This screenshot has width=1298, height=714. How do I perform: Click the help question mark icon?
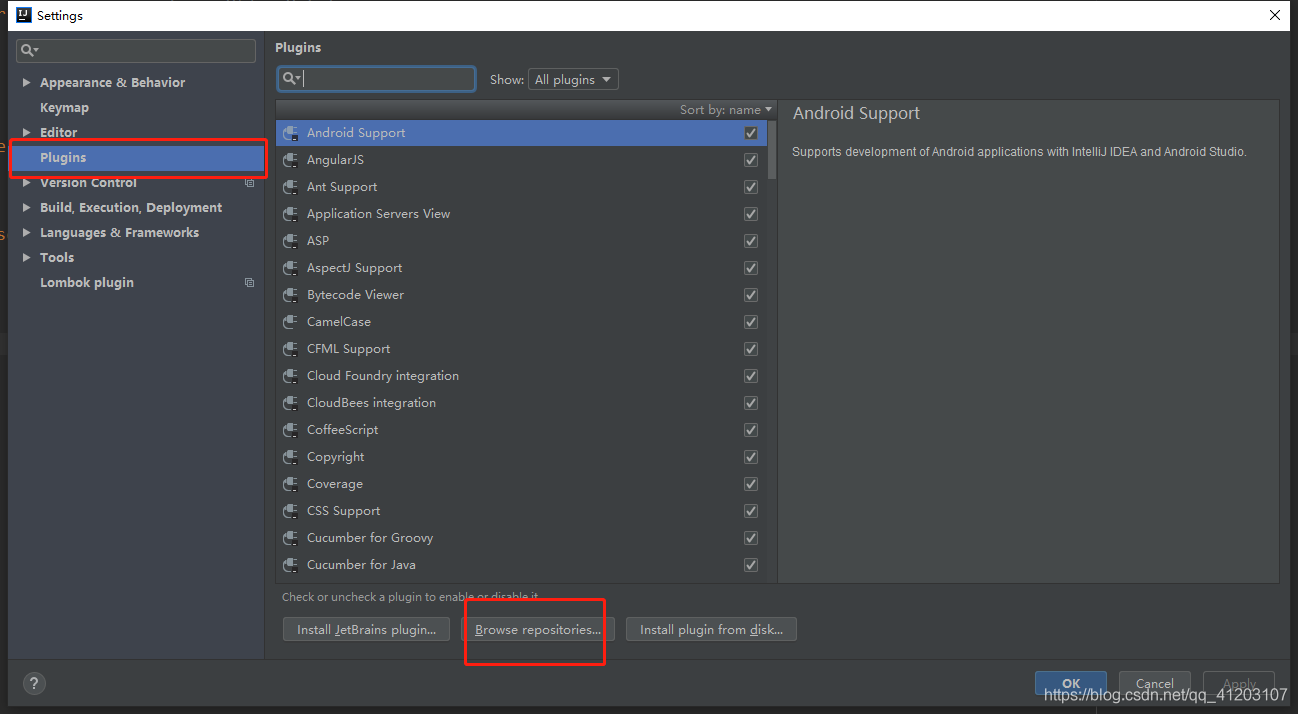(x=34, y=684)
